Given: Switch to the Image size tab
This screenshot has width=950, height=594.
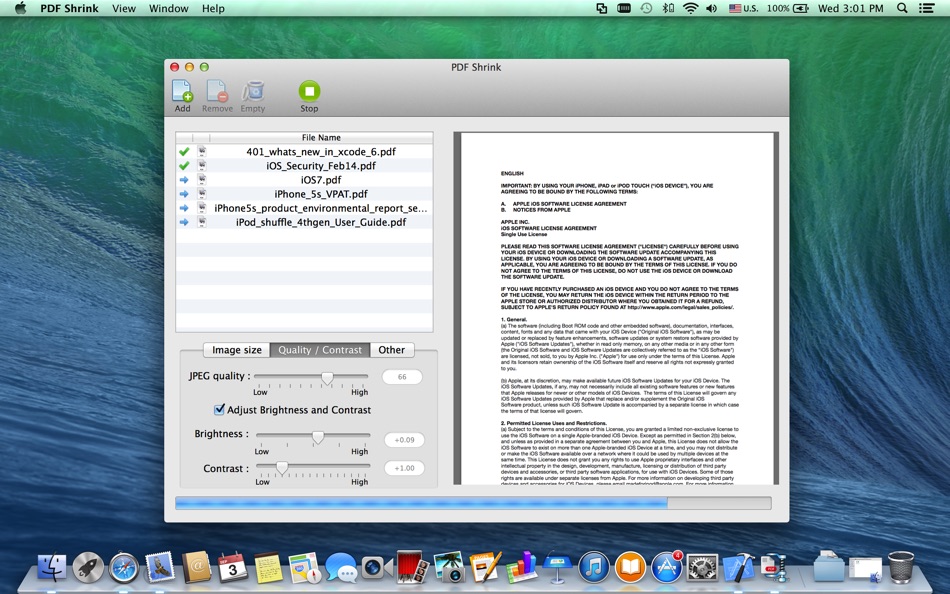Looking at the screenshot, I should (x=237, y=350).
